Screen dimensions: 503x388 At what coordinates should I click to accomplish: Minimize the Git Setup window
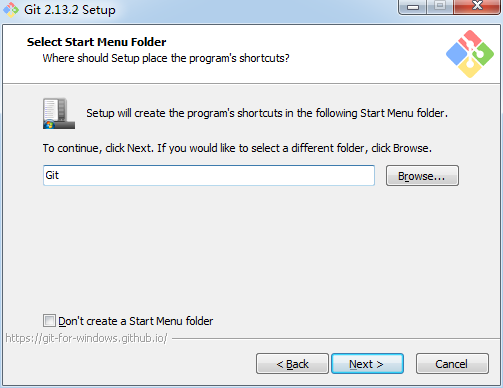click(413, 7)
